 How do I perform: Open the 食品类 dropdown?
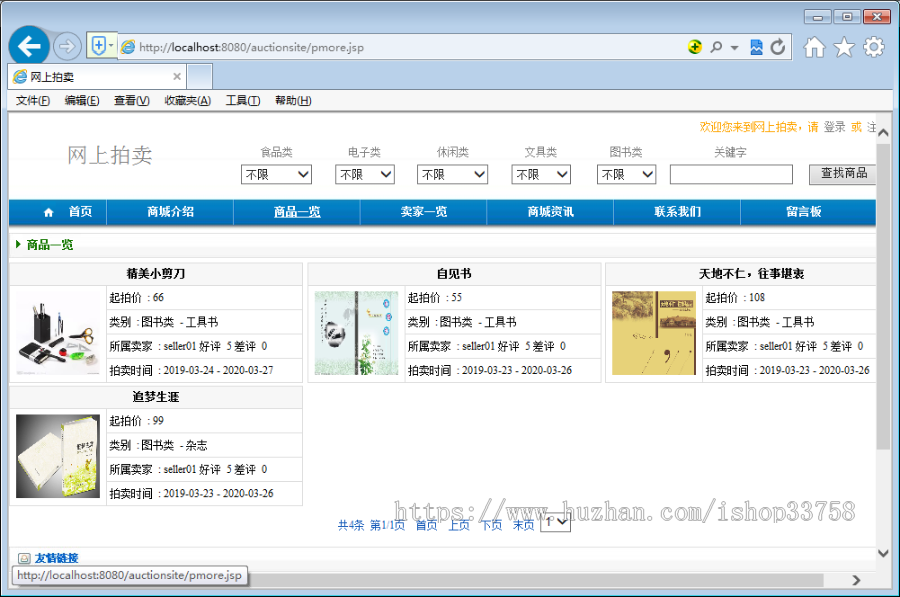277,174
